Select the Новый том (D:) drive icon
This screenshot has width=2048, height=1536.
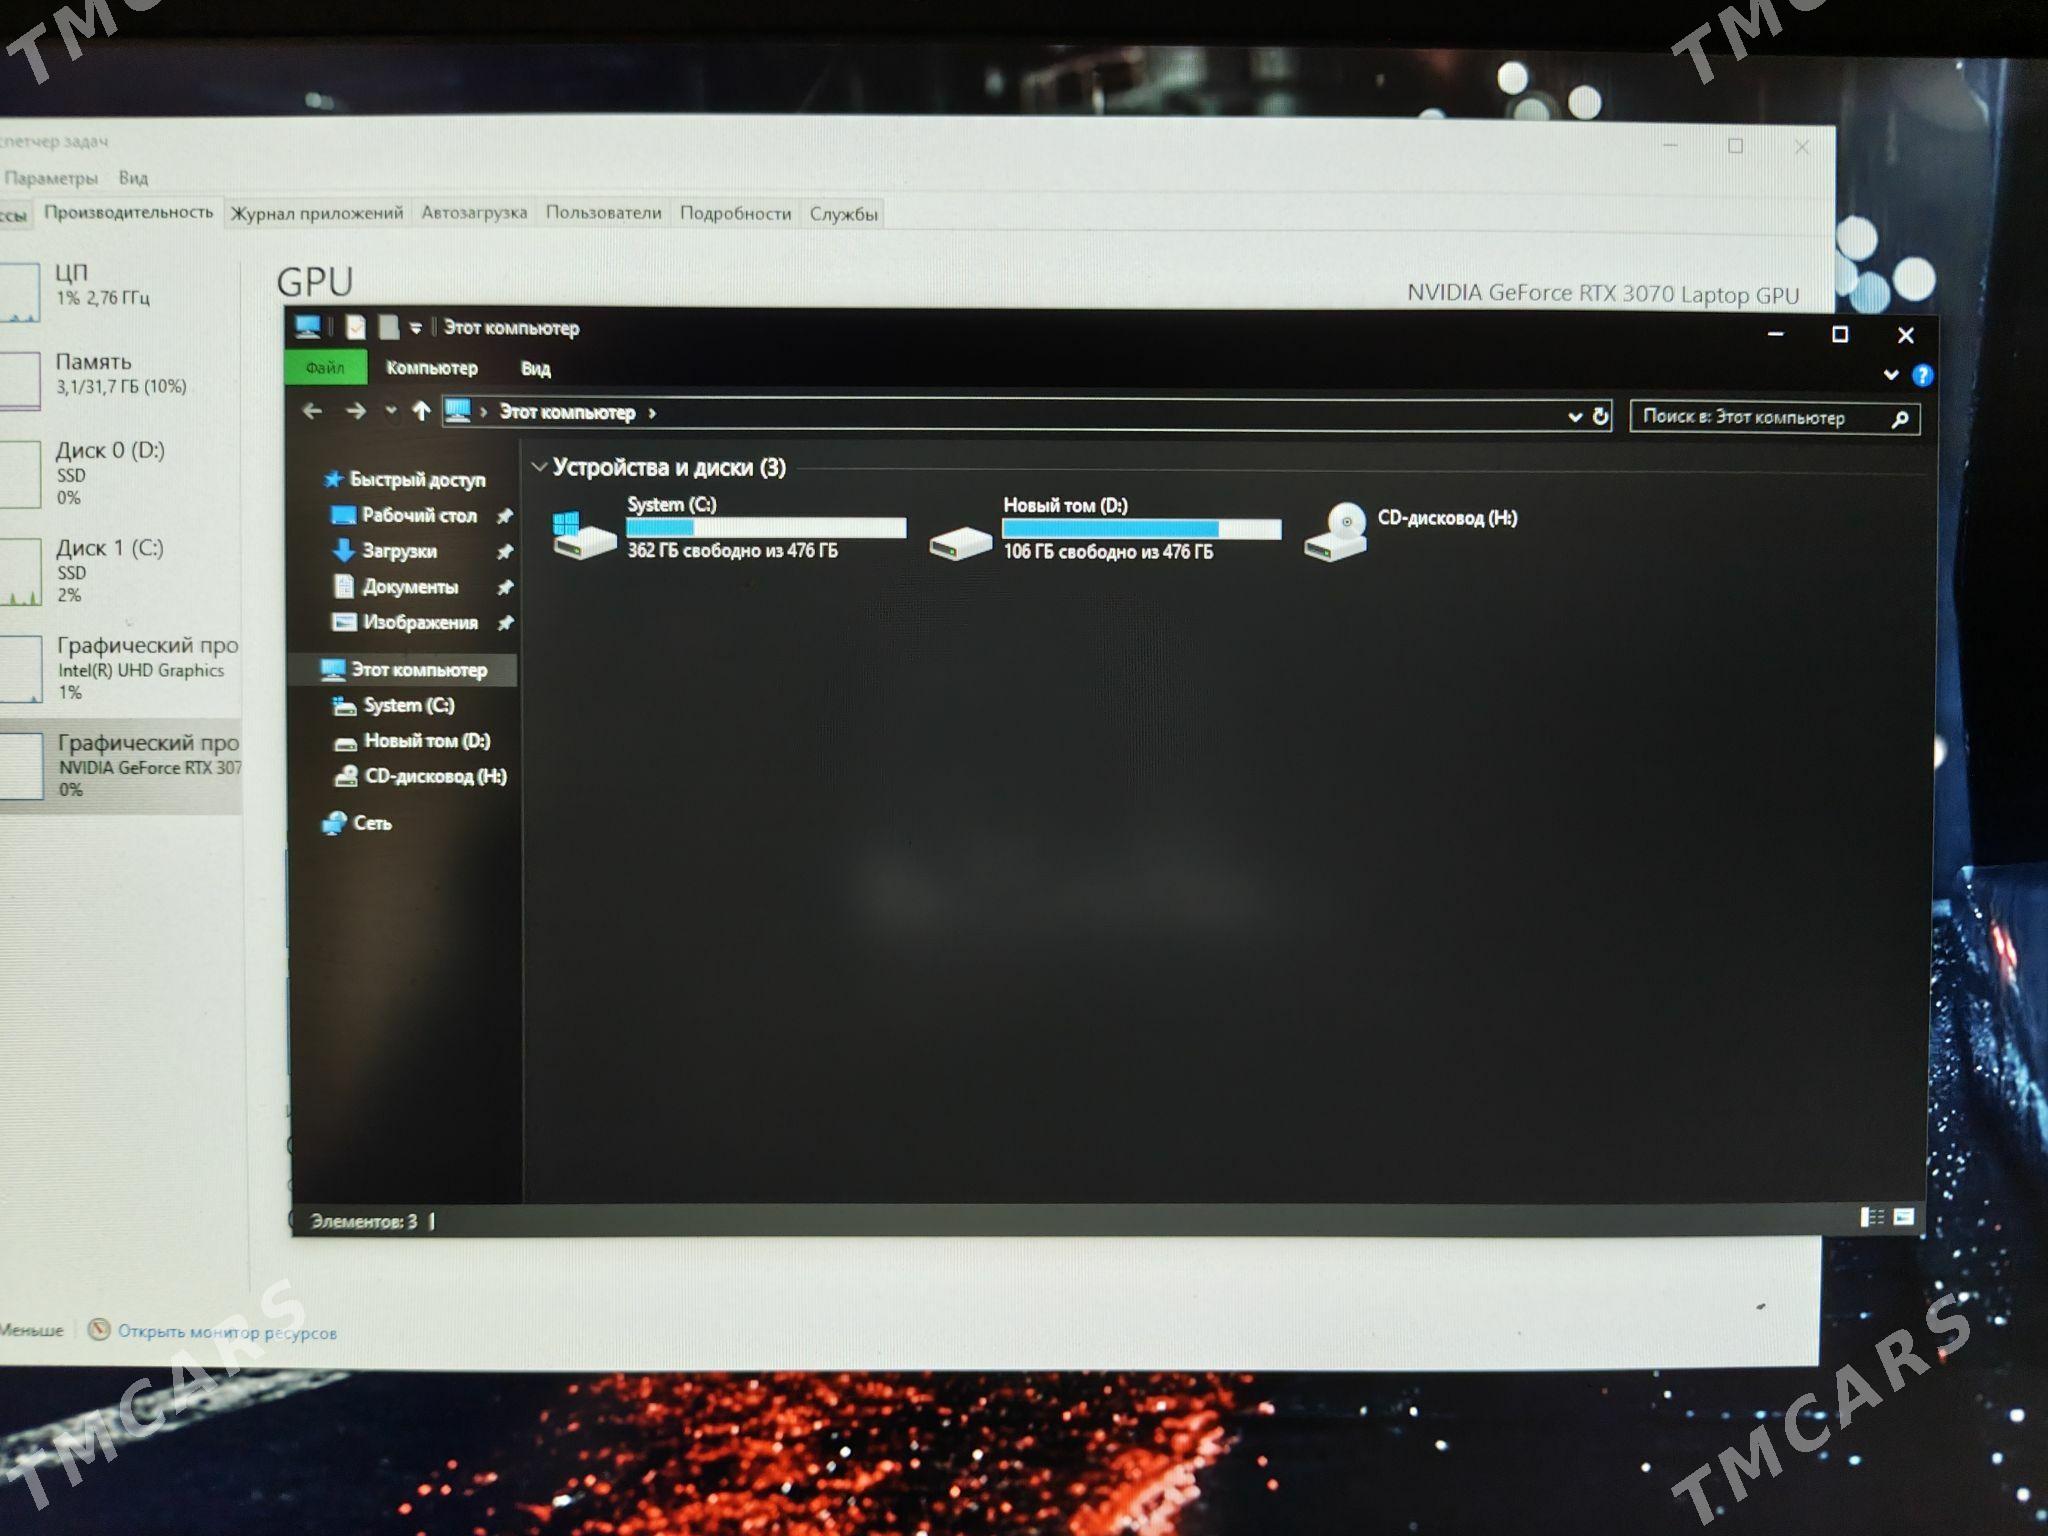tap(960, 543)
